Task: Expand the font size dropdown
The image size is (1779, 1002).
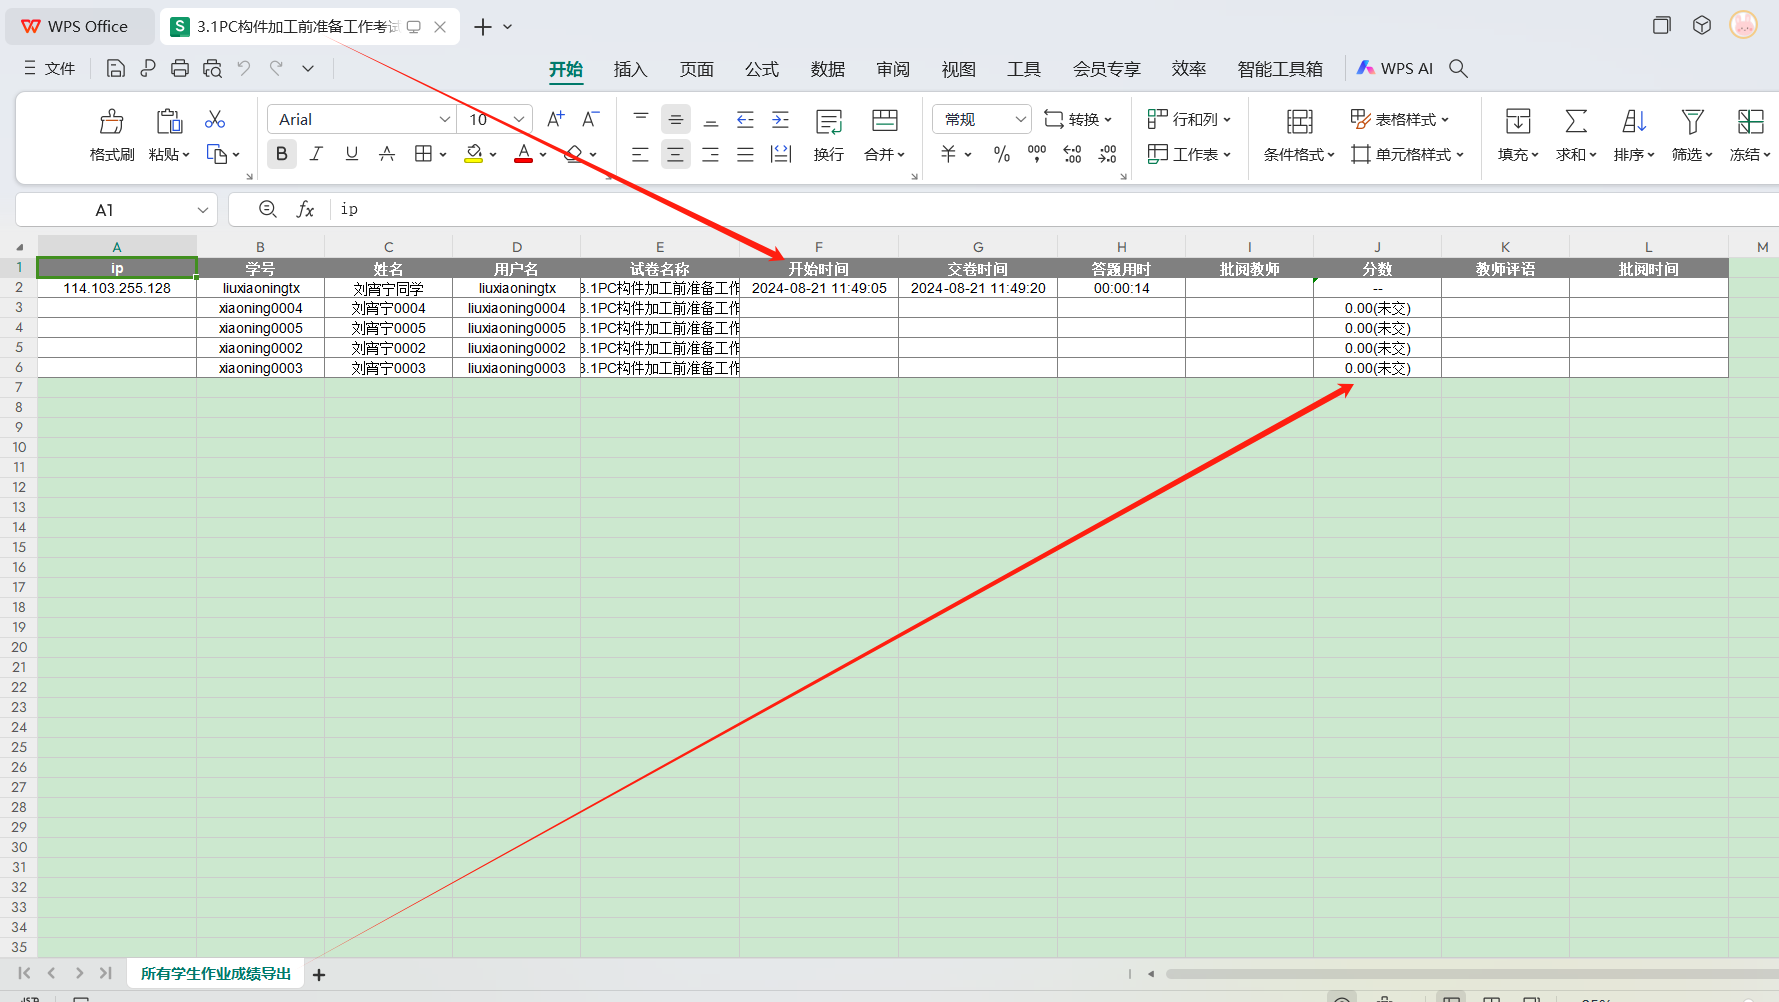Action: click(519, 119)
